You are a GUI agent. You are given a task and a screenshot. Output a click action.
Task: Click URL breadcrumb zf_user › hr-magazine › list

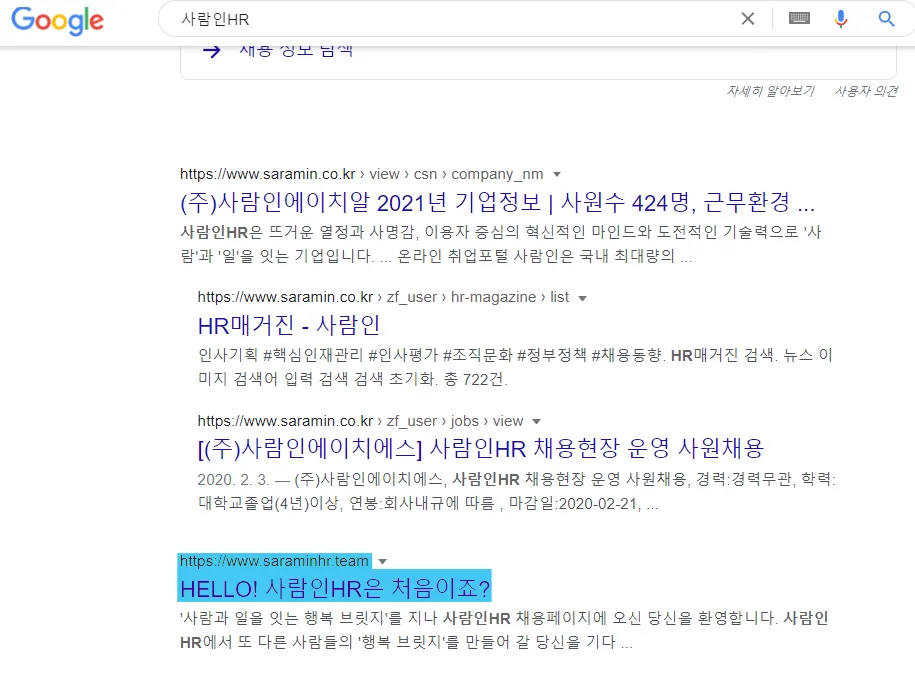point(383,297)
